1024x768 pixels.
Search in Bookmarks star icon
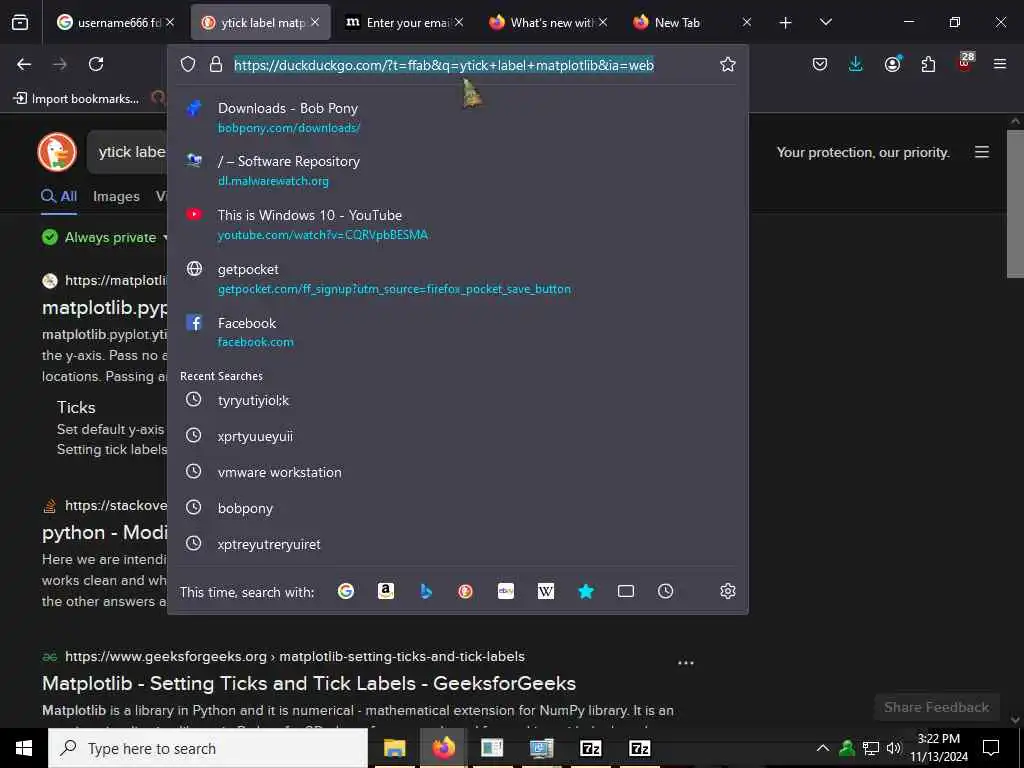point(586,591)
